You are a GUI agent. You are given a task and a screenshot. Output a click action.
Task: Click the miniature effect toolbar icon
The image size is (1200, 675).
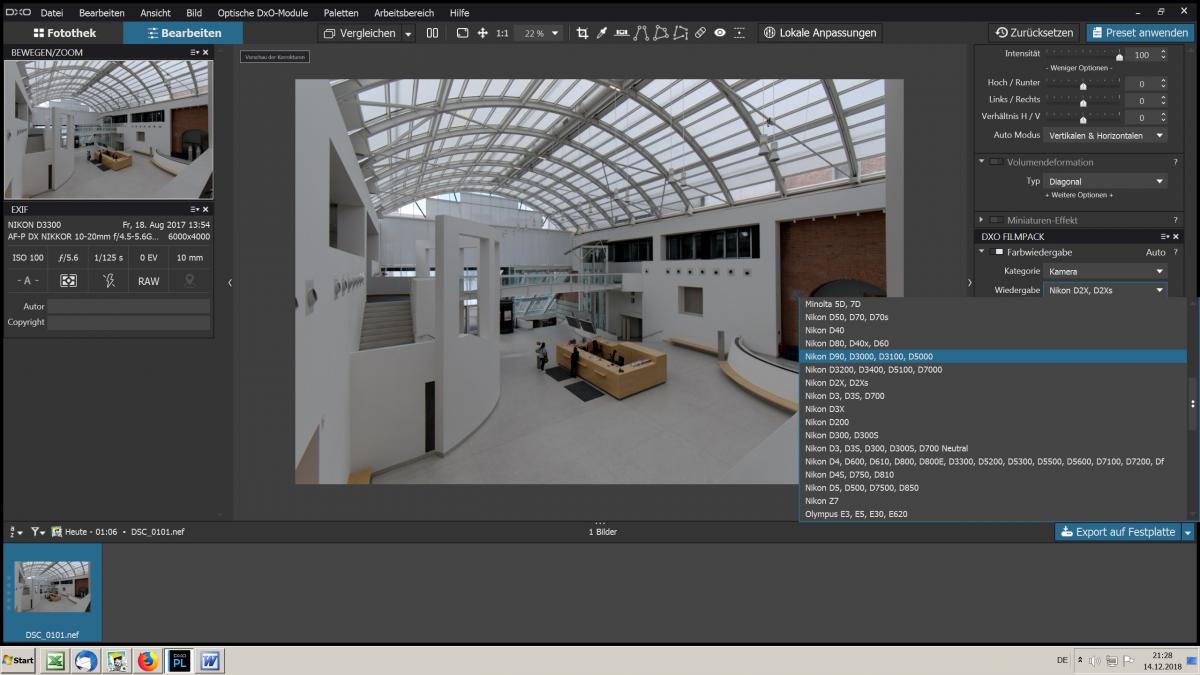[x=739, y=33]
